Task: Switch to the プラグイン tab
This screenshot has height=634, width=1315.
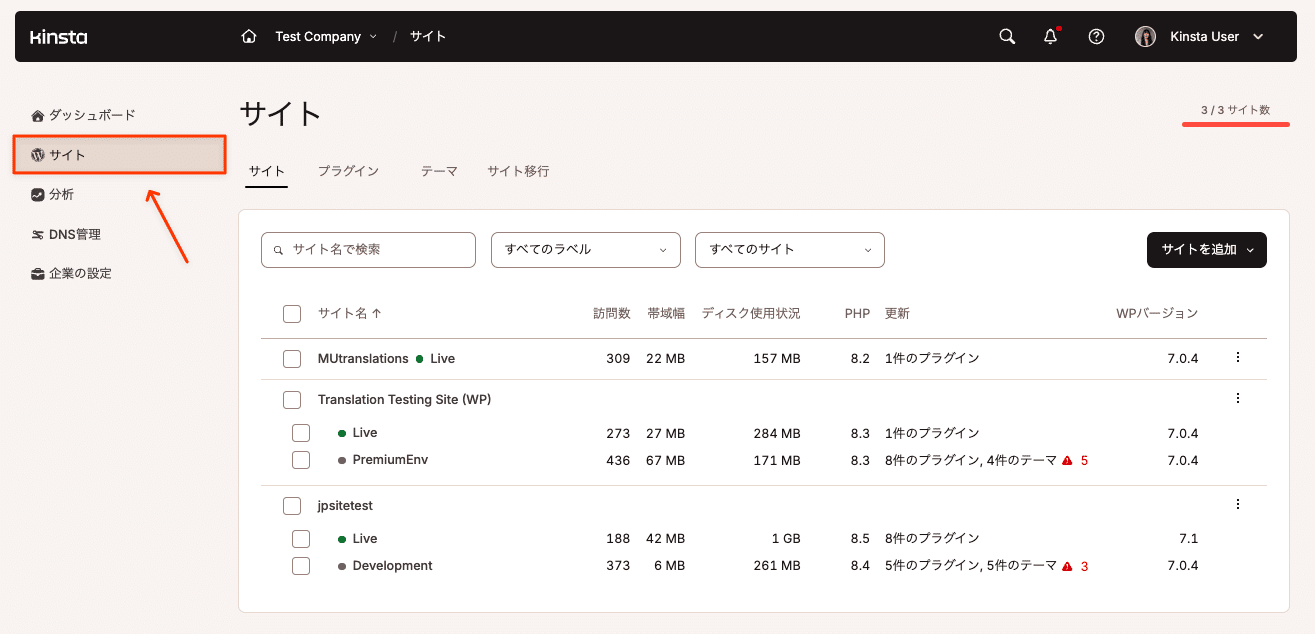Action: click(348, 171)
